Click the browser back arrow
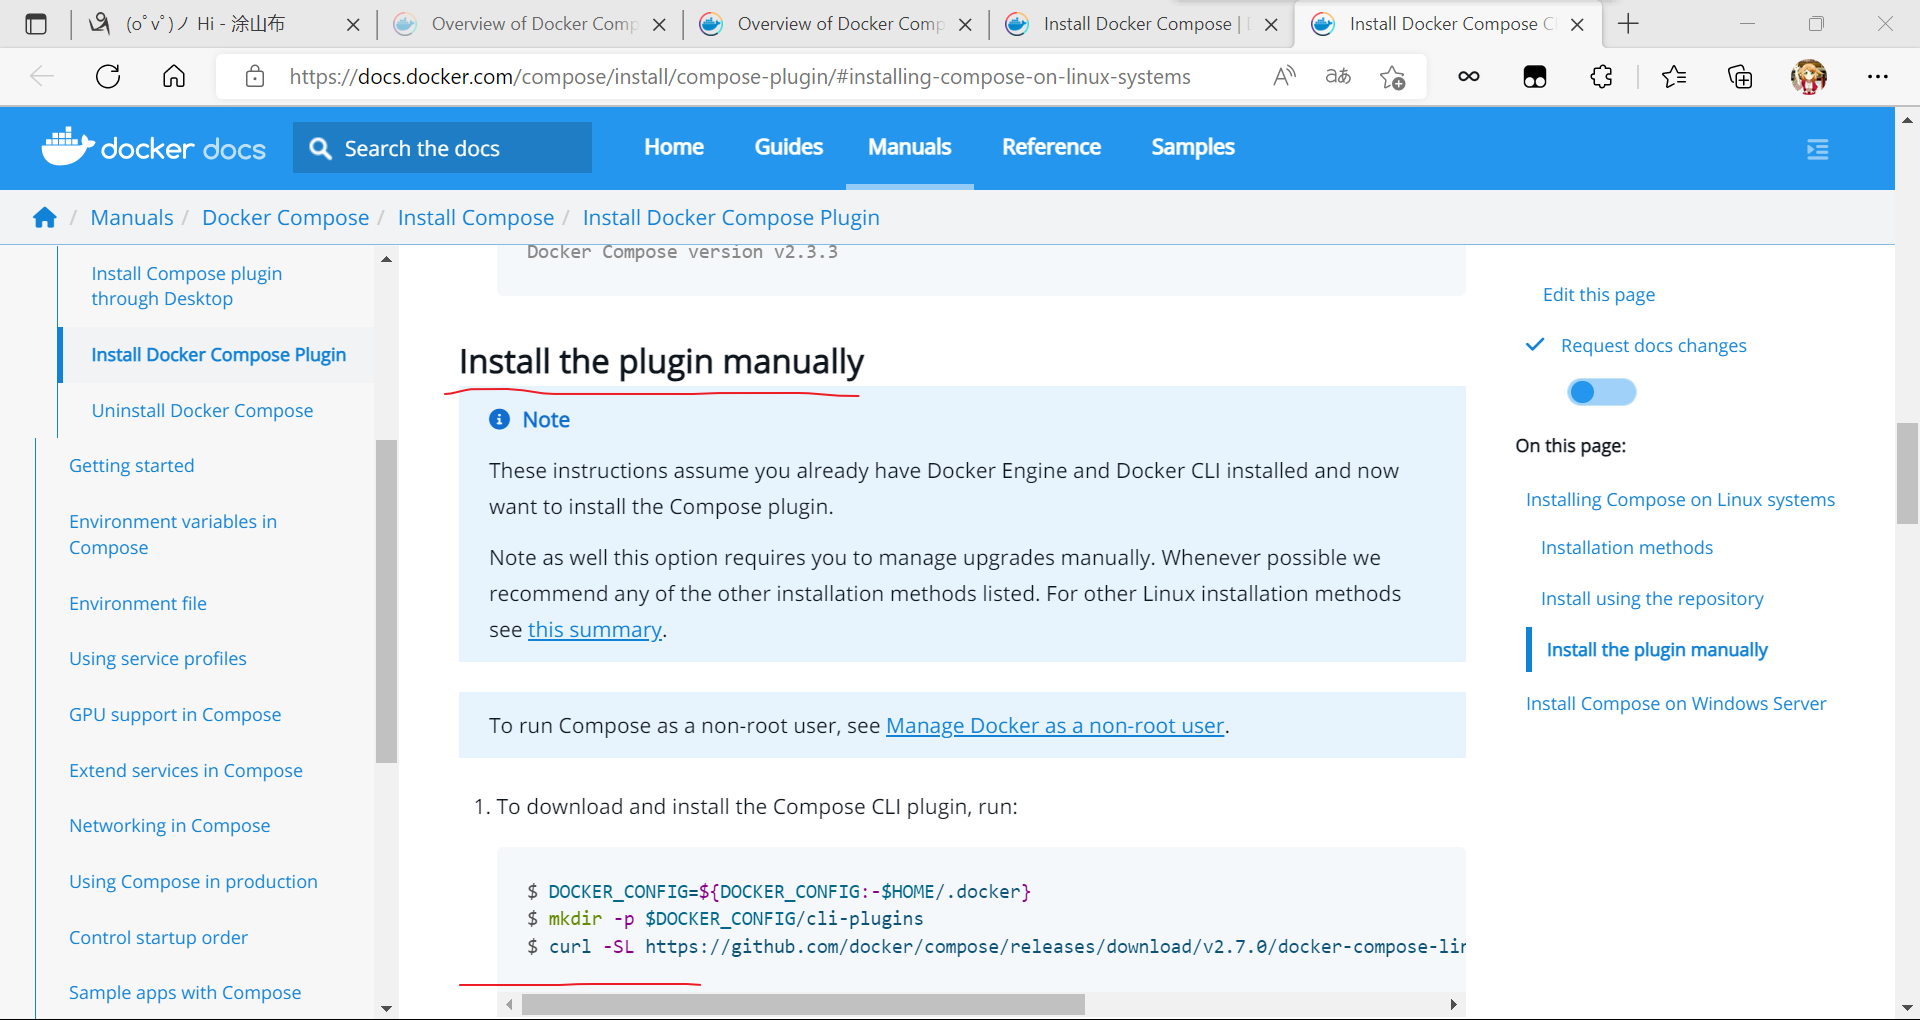 click(x=42, y=76)
